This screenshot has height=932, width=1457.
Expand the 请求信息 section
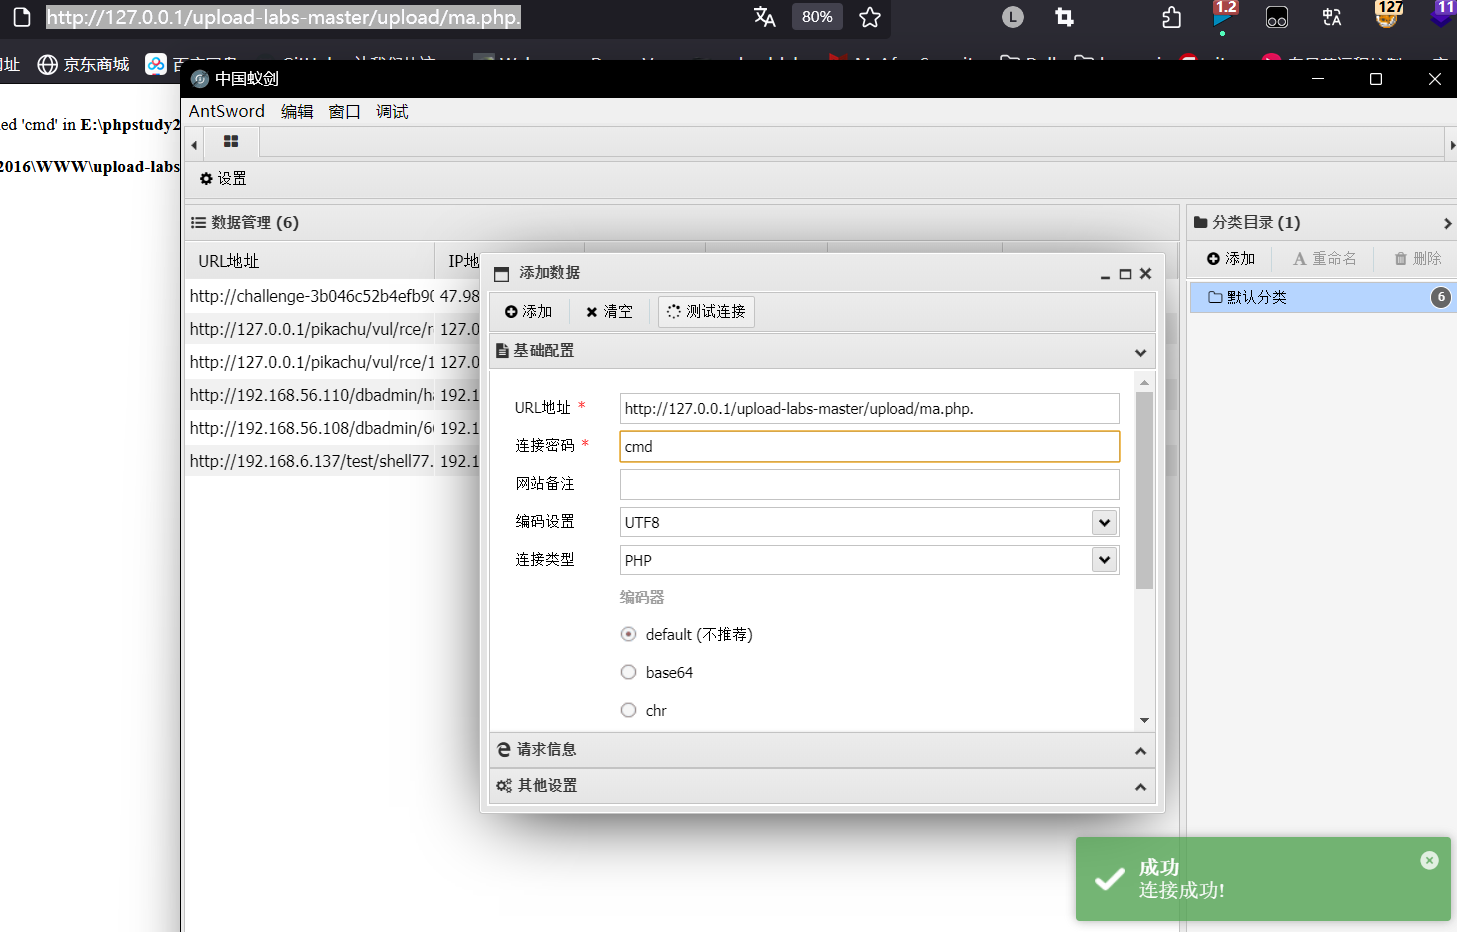click(822, 750)
